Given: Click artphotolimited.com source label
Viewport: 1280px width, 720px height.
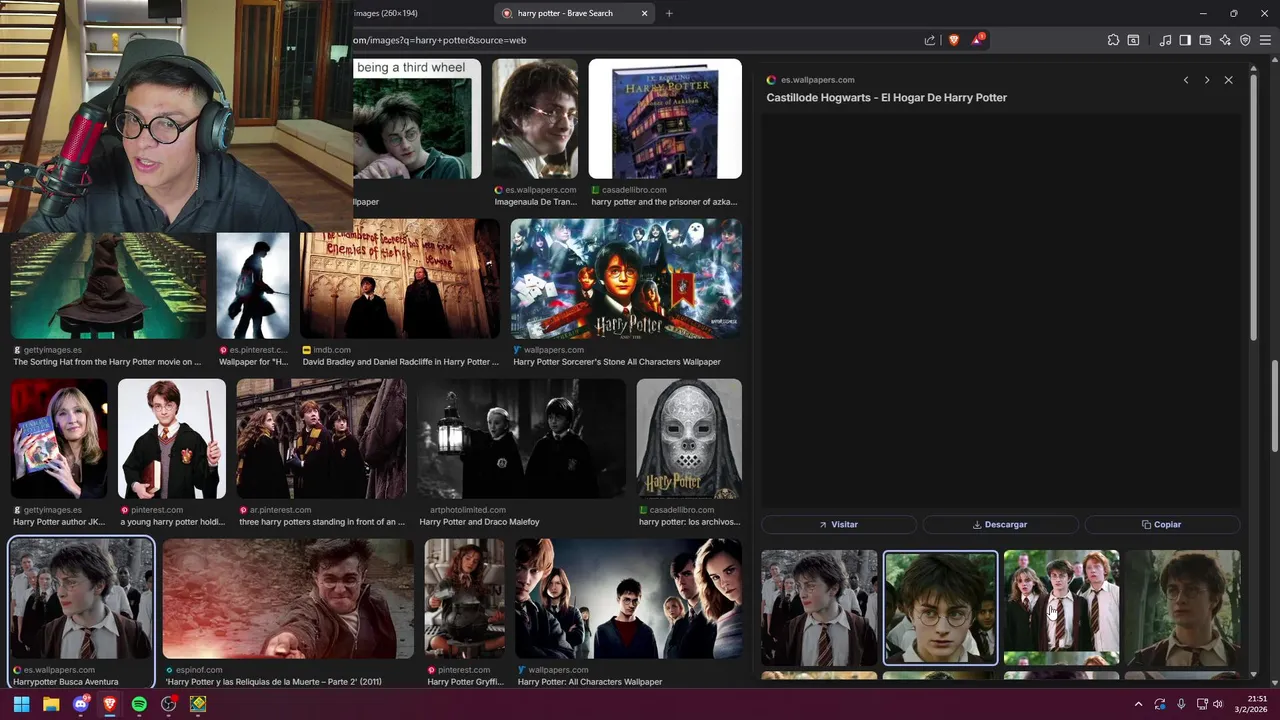Looking at the screenshot, I should point(468,510).
